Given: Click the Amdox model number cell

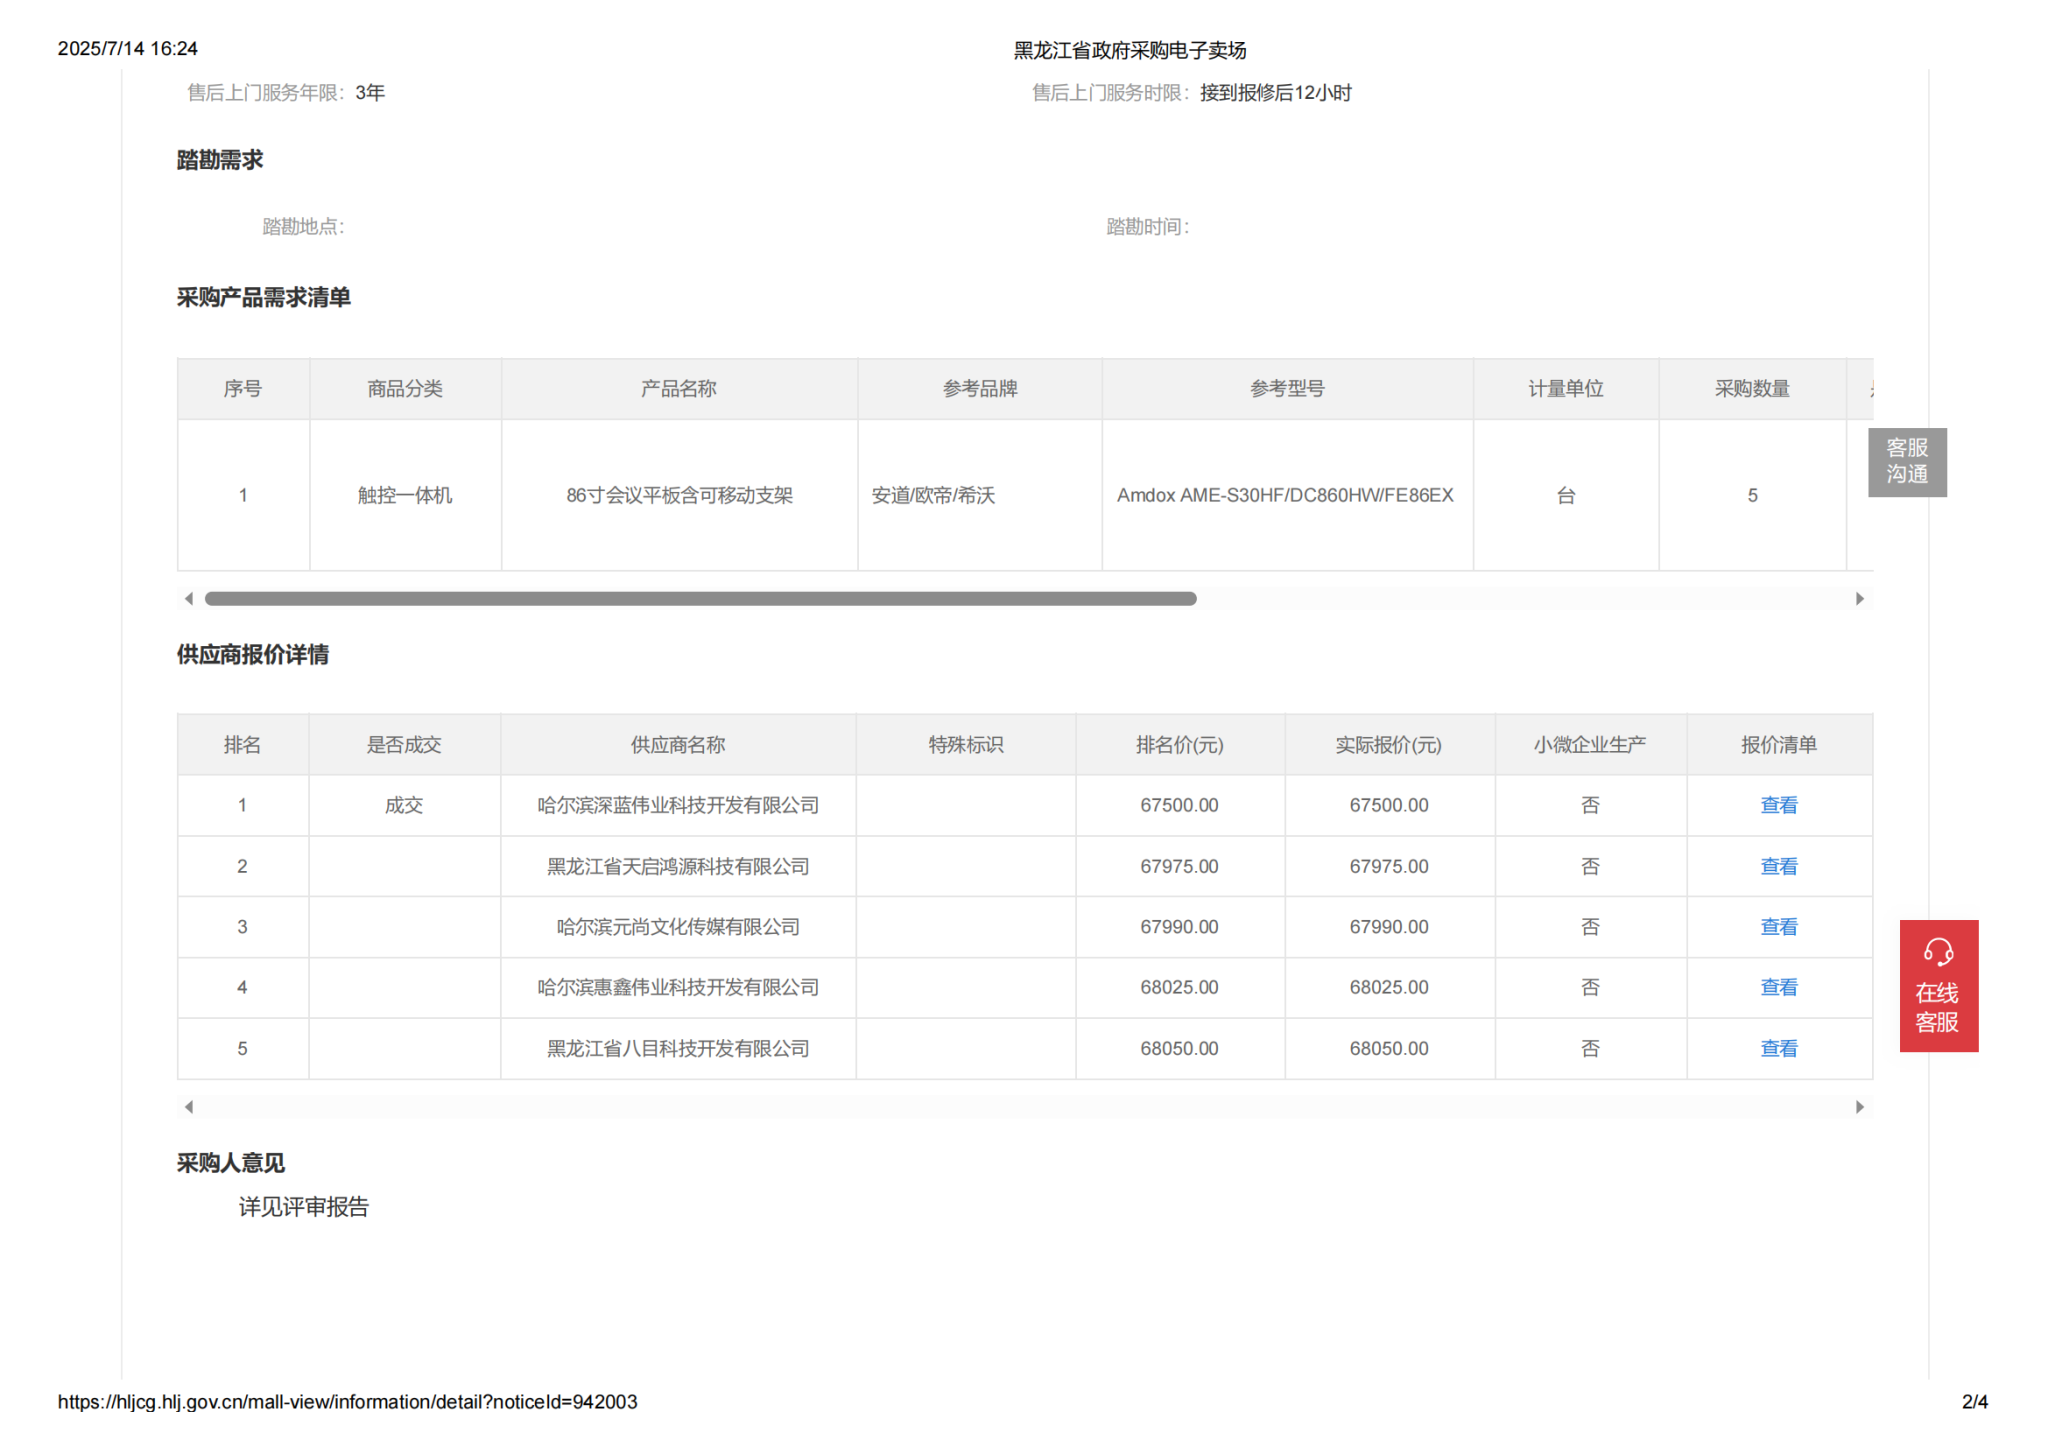Looking at the screenshot, I should (1285, 495).
